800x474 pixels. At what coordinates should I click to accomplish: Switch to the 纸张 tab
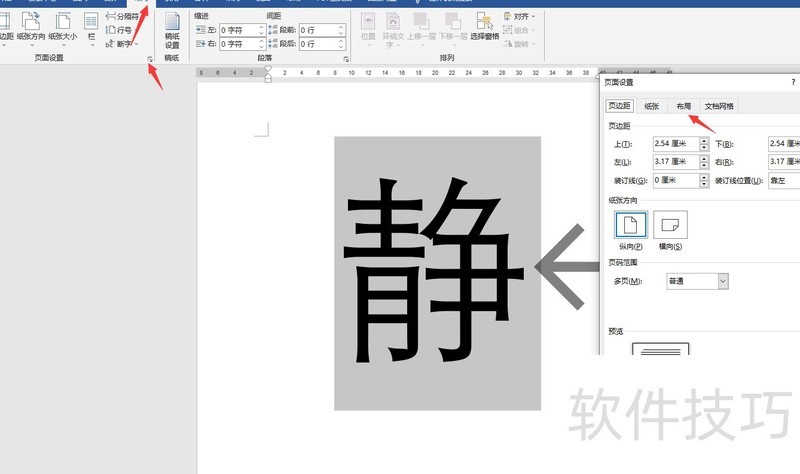pos(651,106)
